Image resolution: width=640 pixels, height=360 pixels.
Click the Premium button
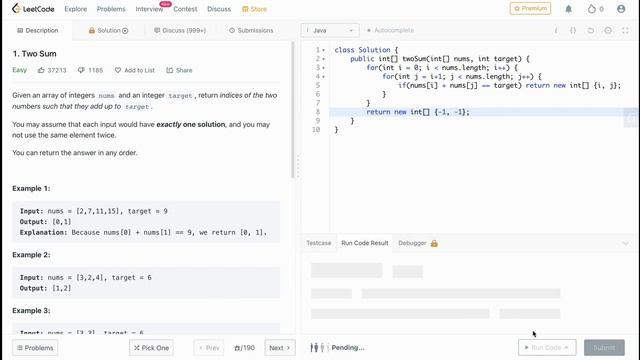coord(530,8)
